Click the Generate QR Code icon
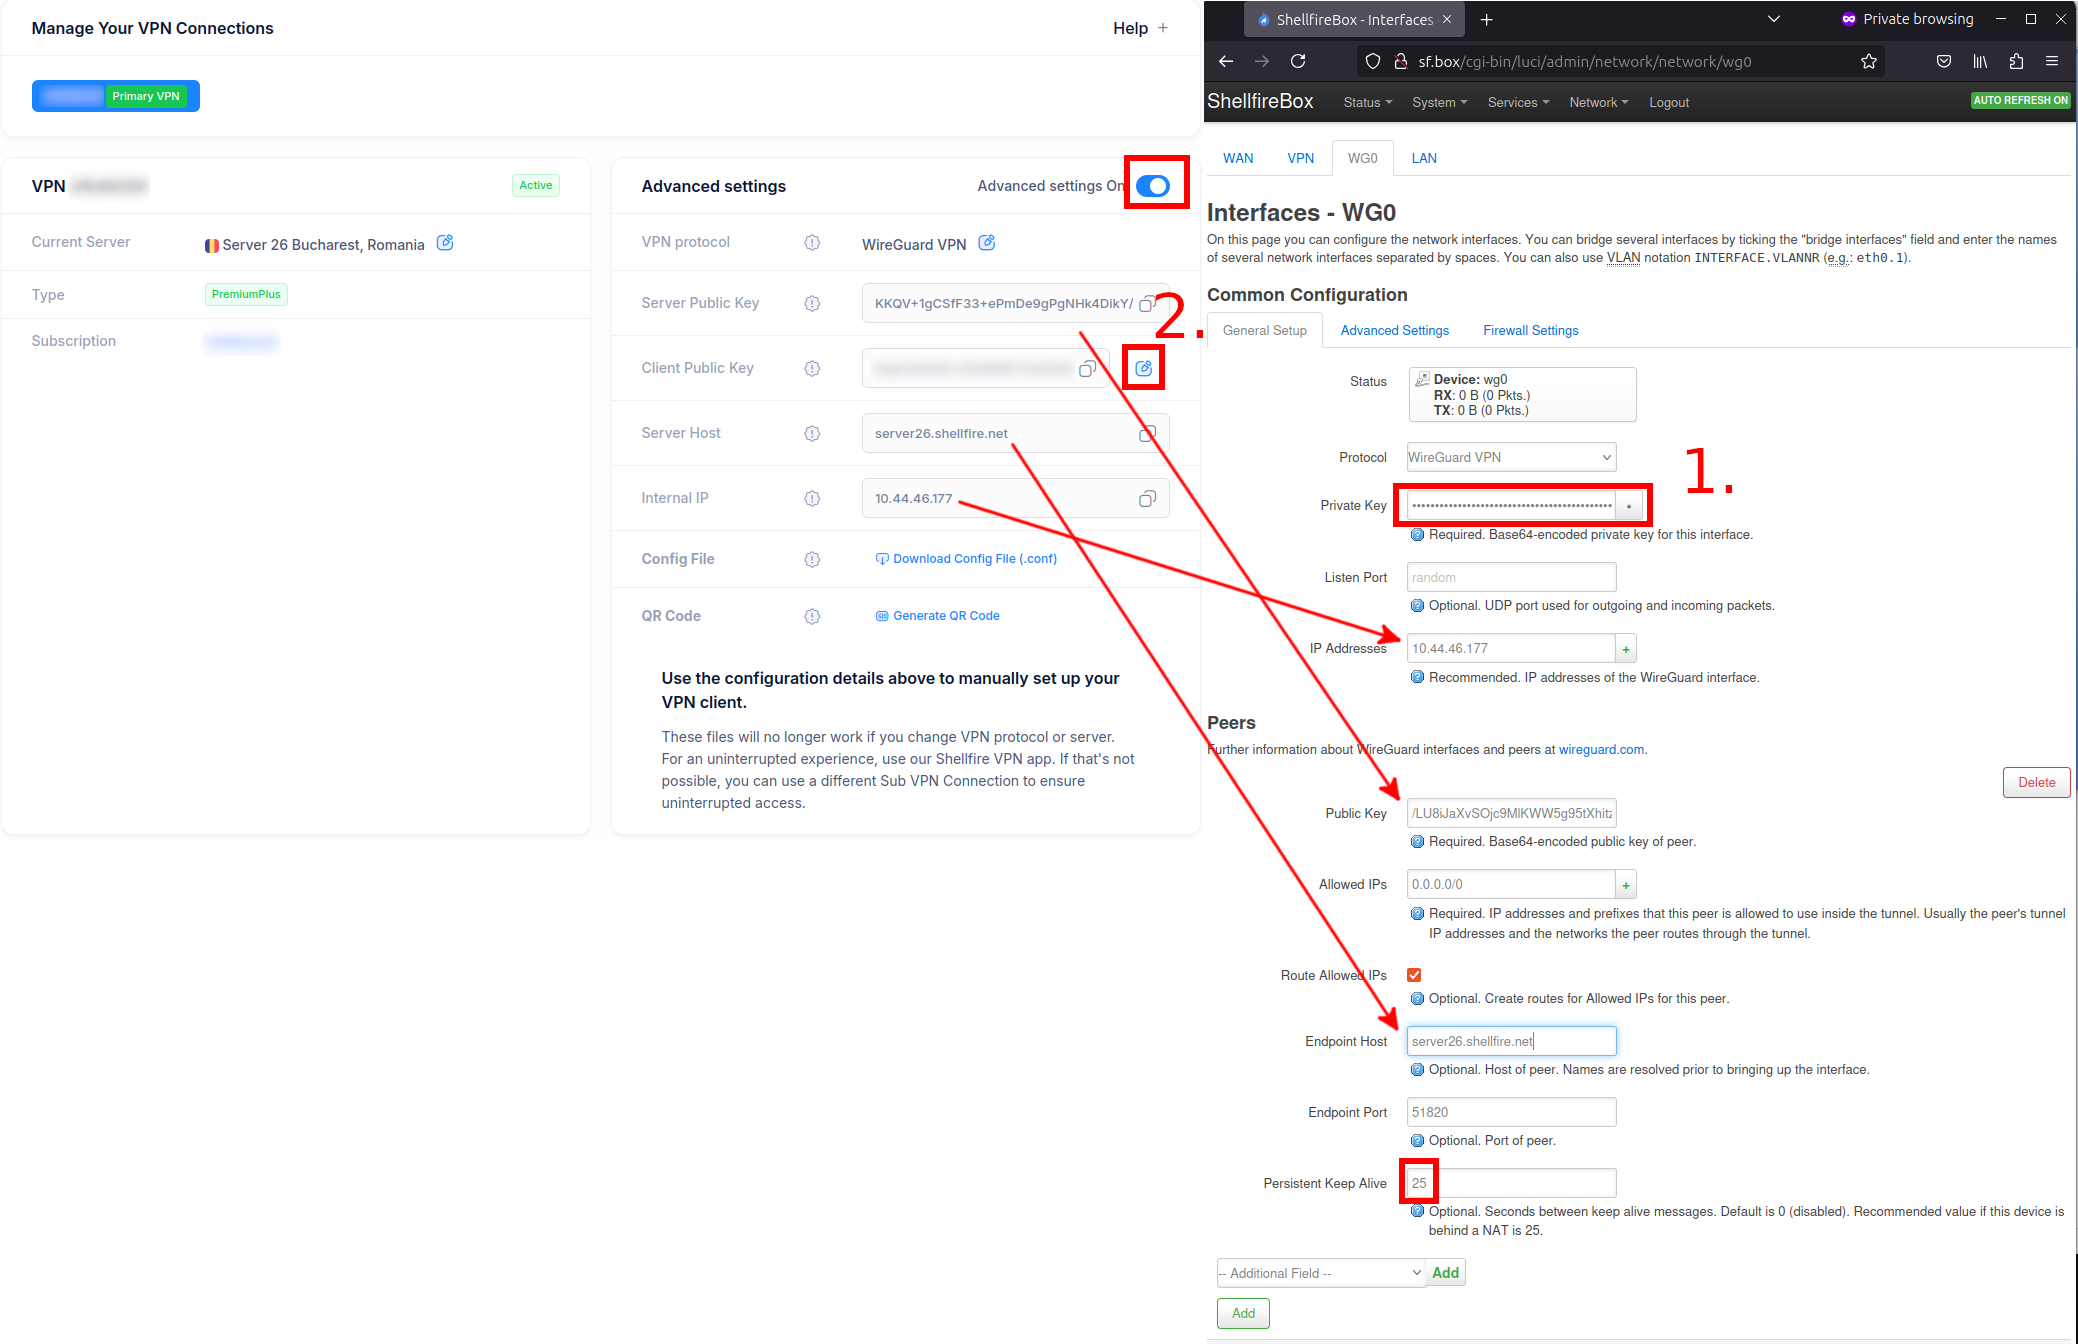This screenshot has height=1344, width=2078. 881,615
